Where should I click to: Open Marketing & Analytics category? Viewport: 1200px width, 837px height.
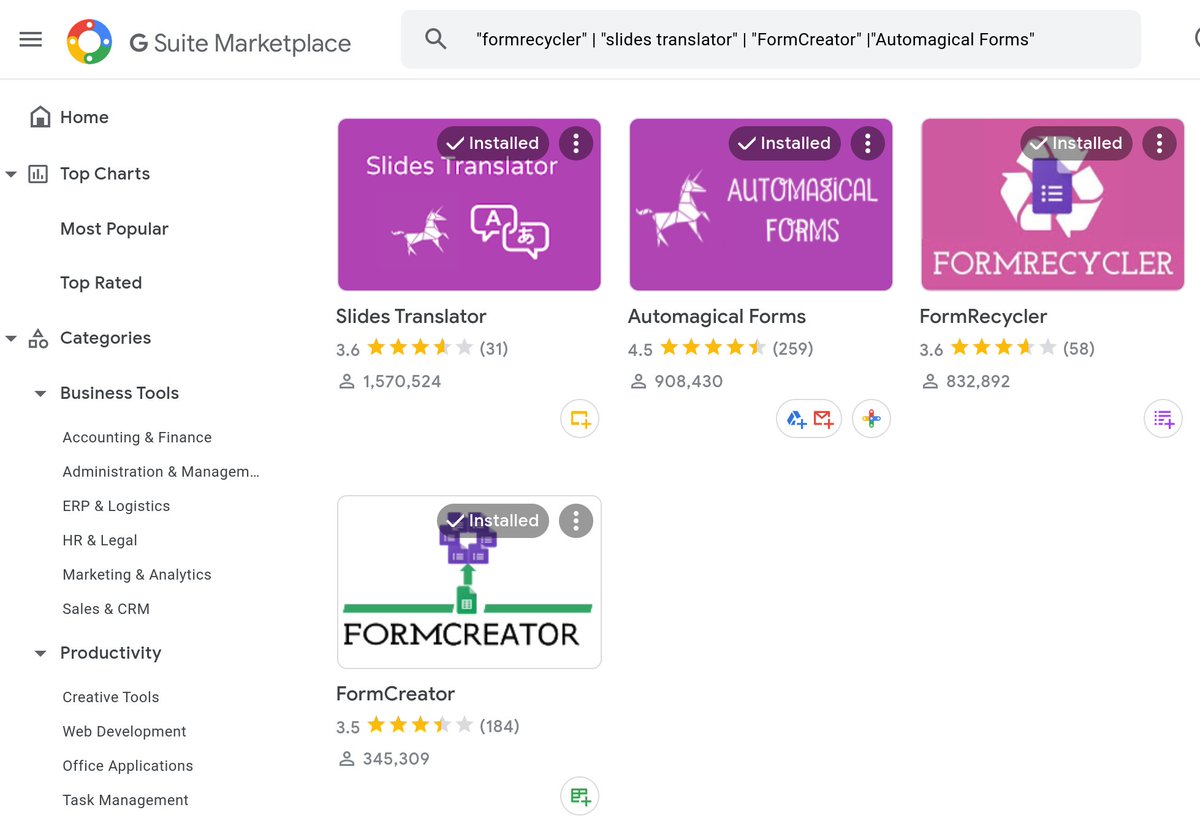[x=137, y=574]
